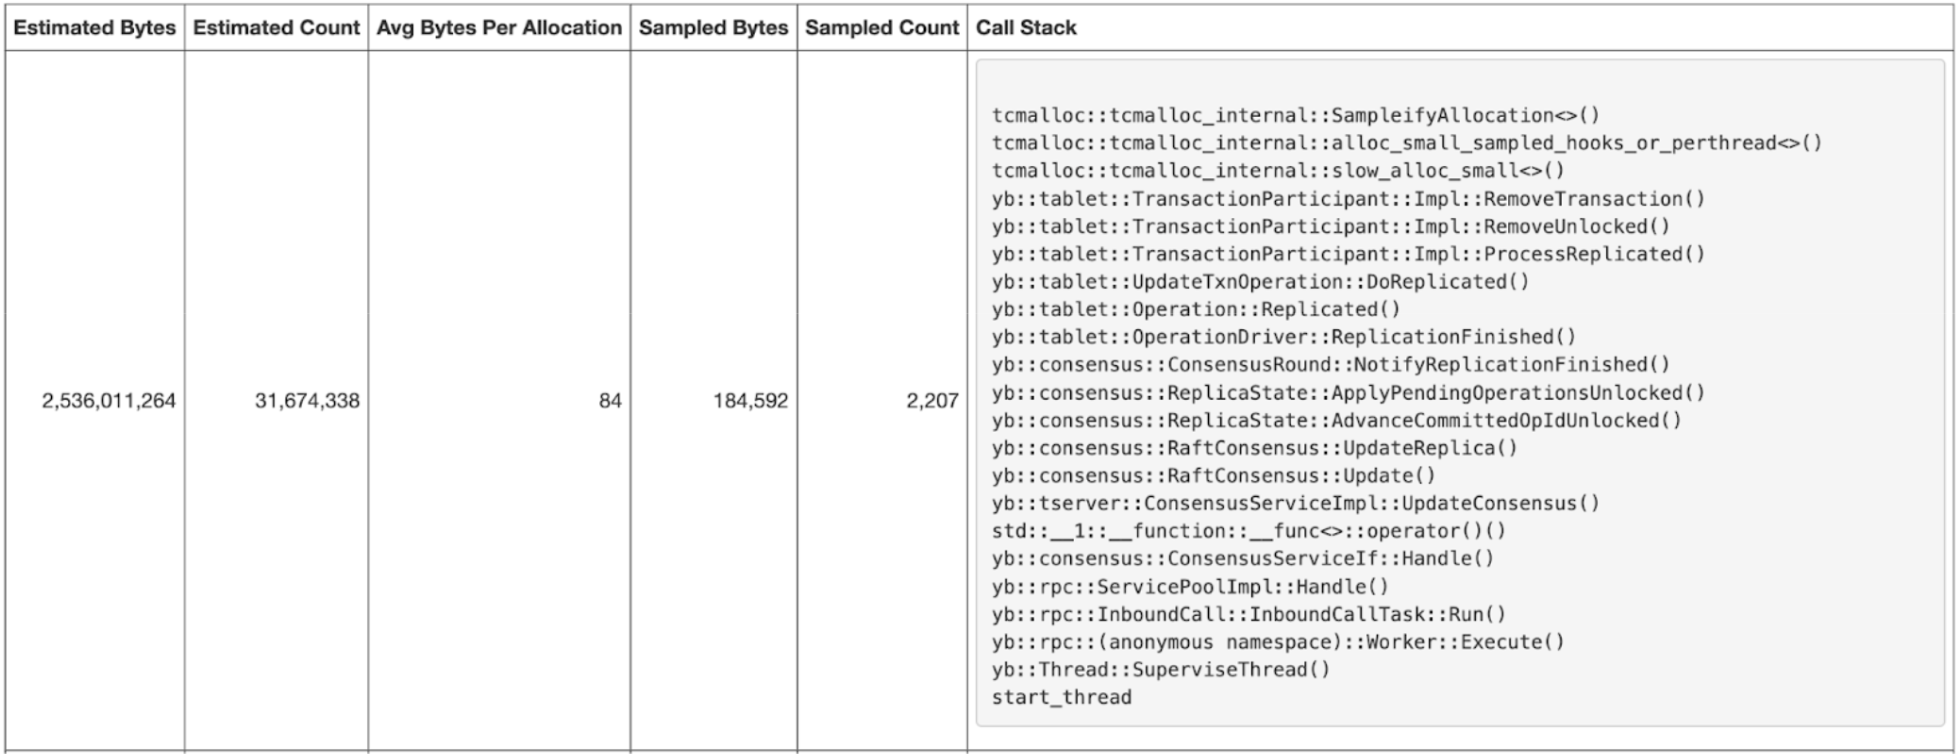Screen dimensions: 1956x754
Task: Select the 31,674,338 estimated count cell
Action: click(x=307, y=401)
